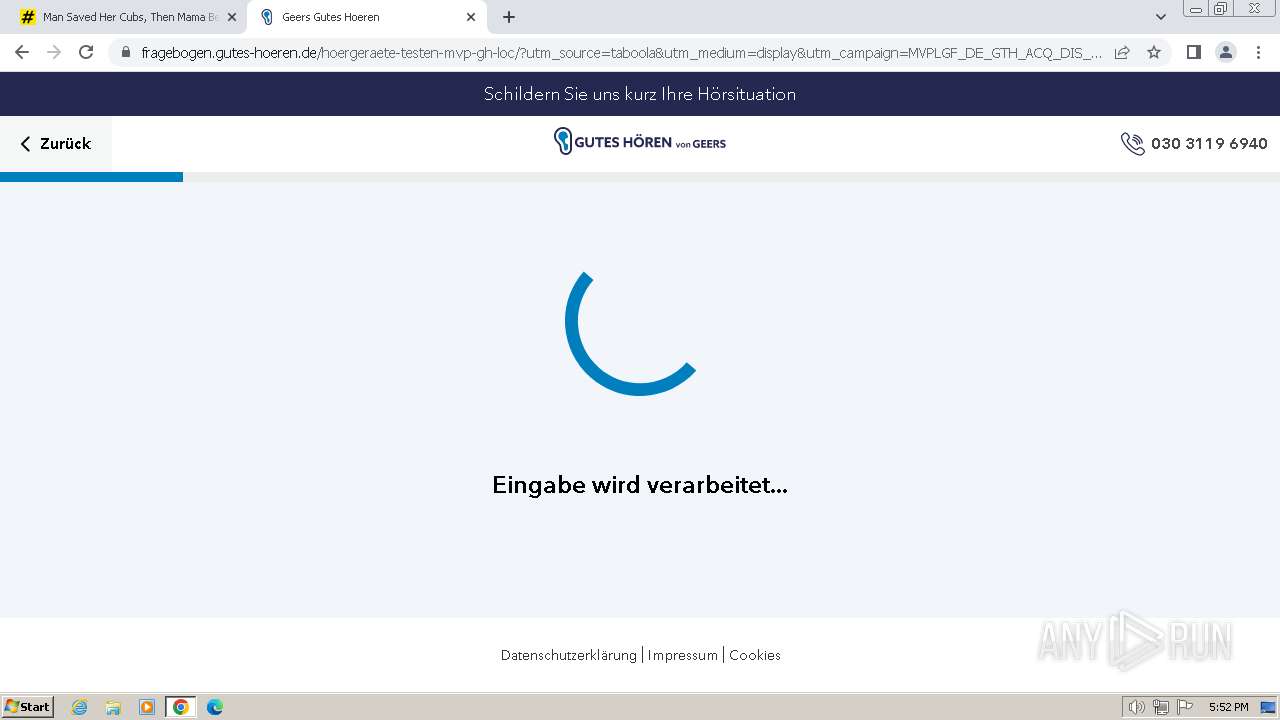Click the Eingabe wird verarbeitet text
The width and height of the screenshot is (1280, 720).
pyautogui.click(x=640, y=485)
